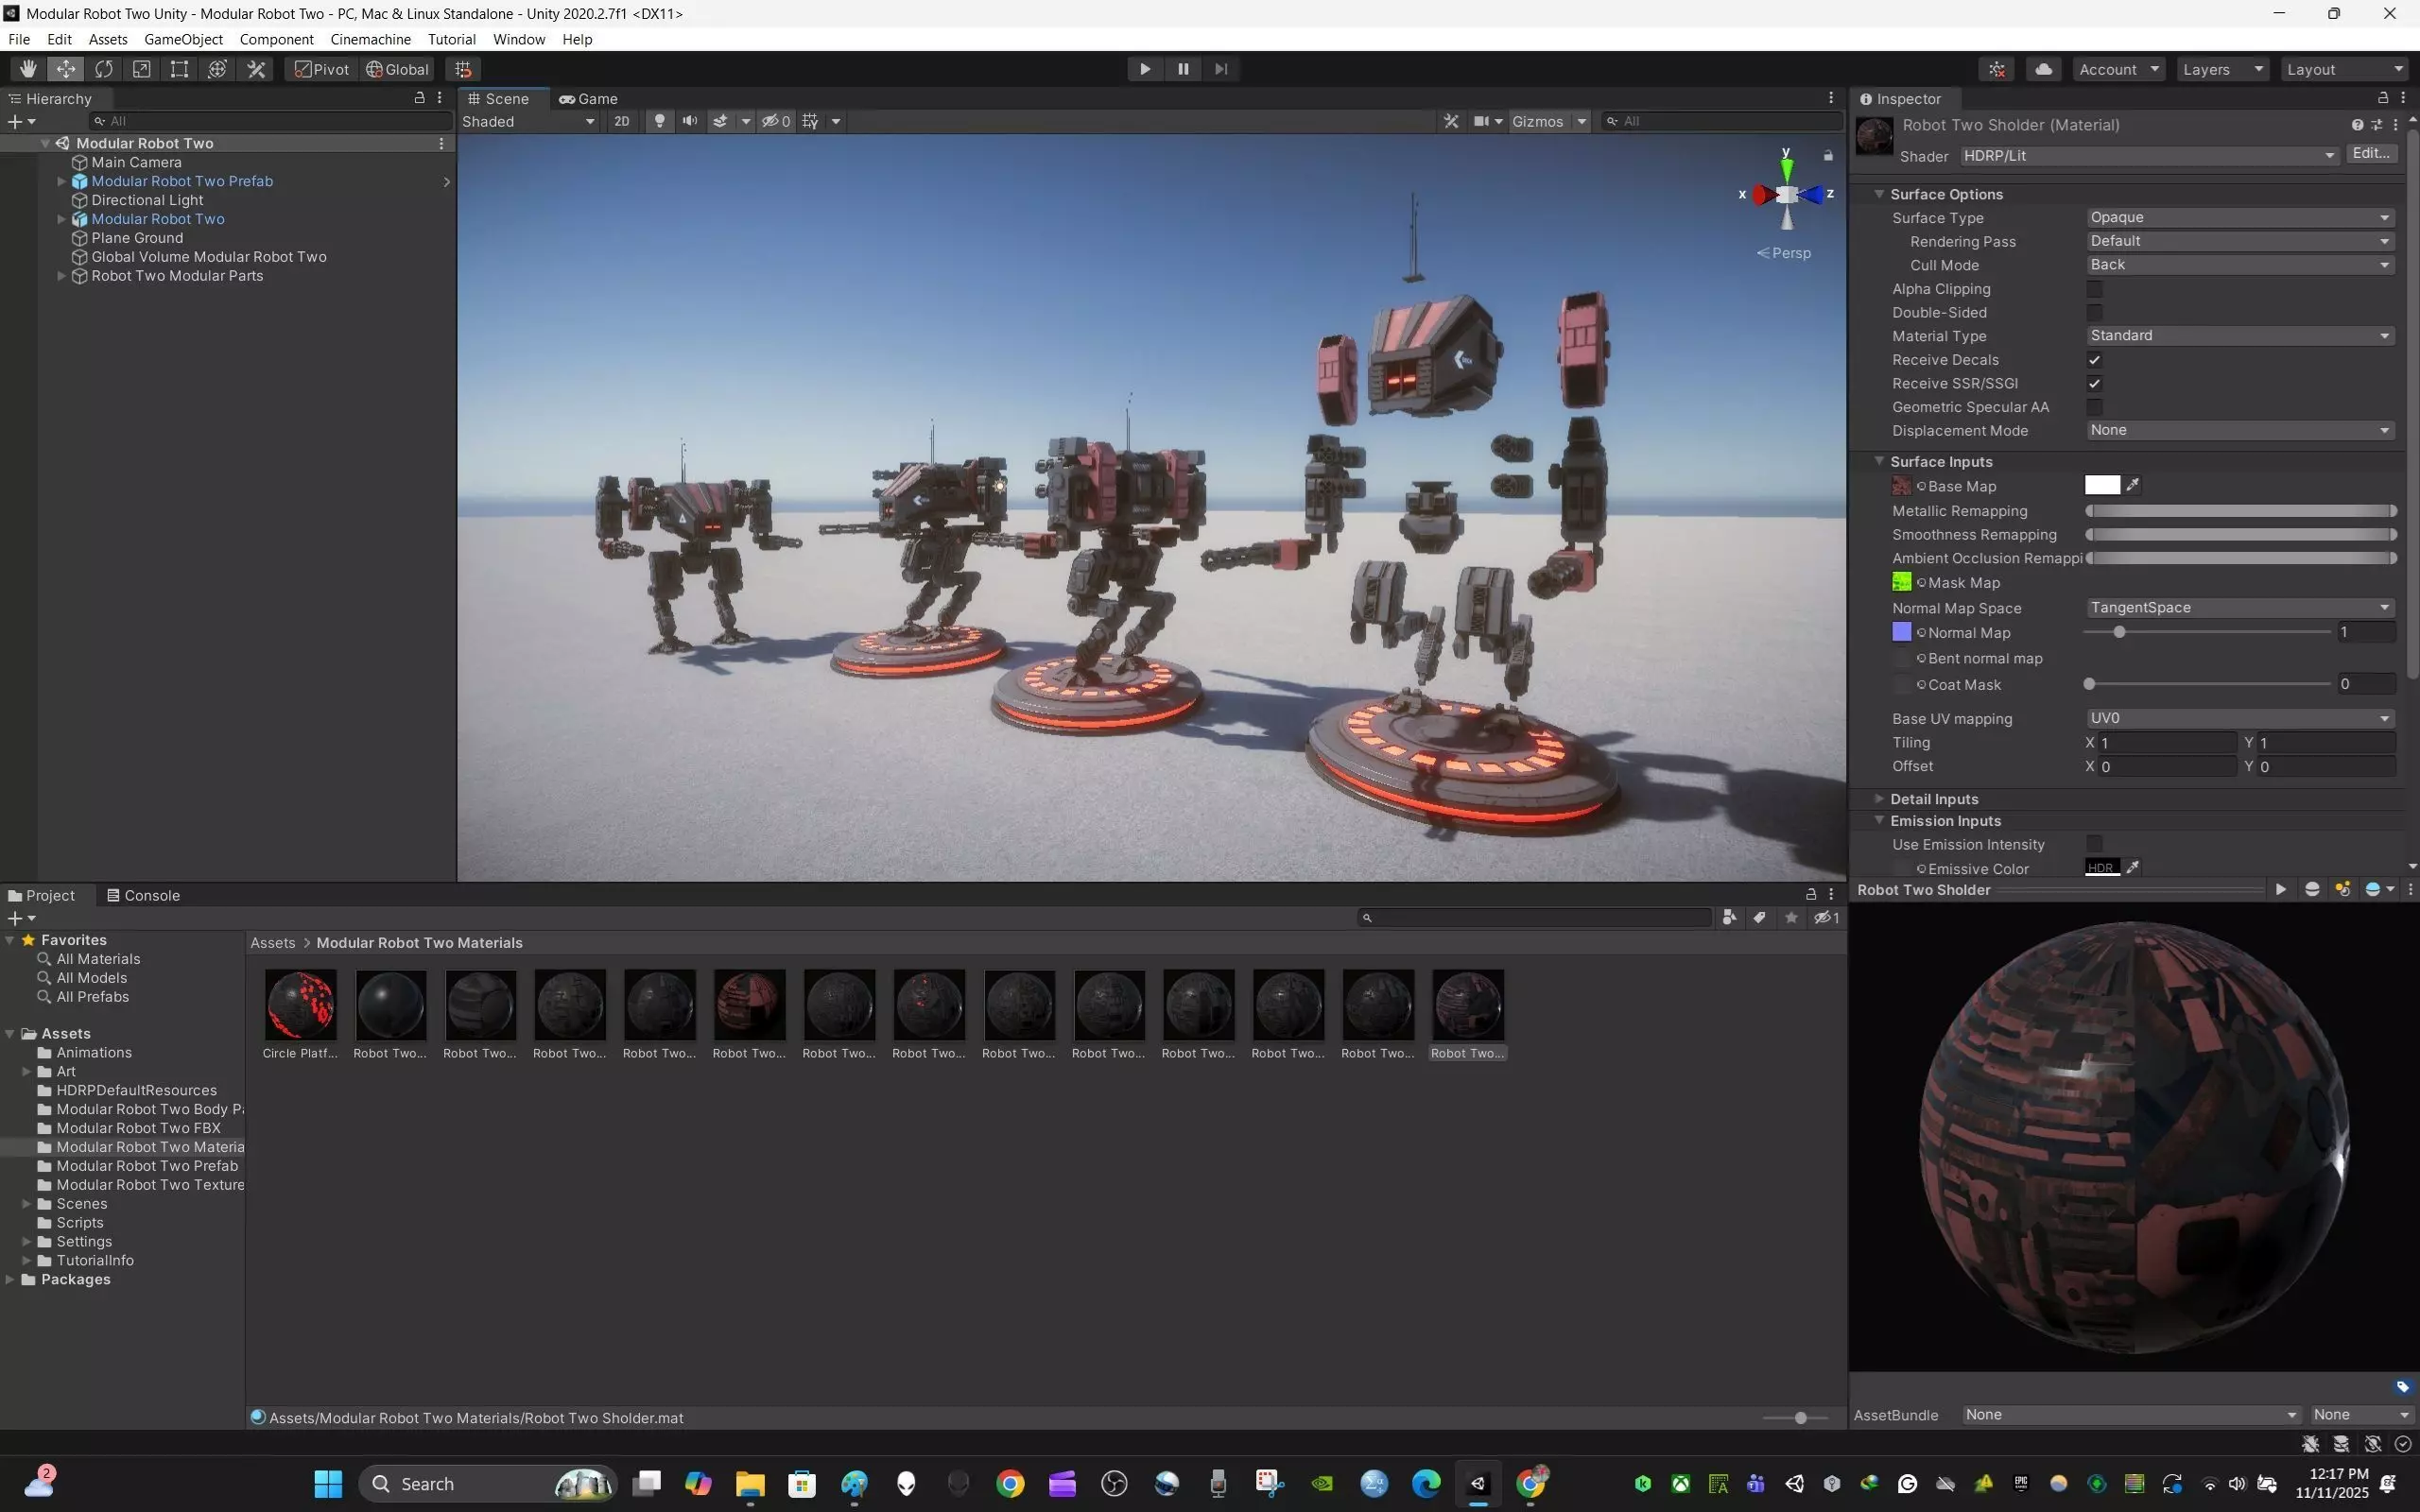
Task: Switch to the Console tab
Action: [143, 895]
